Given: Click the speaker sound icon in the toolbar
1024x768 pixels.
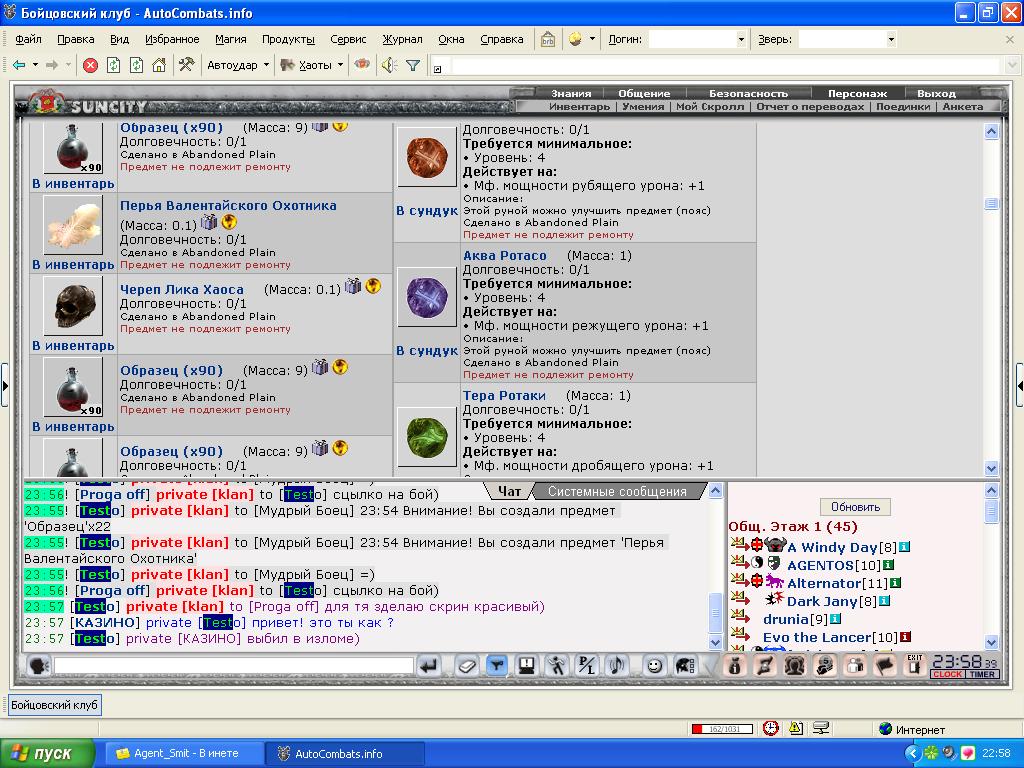Looking at the screenshot, I should (x=389, y=65).
